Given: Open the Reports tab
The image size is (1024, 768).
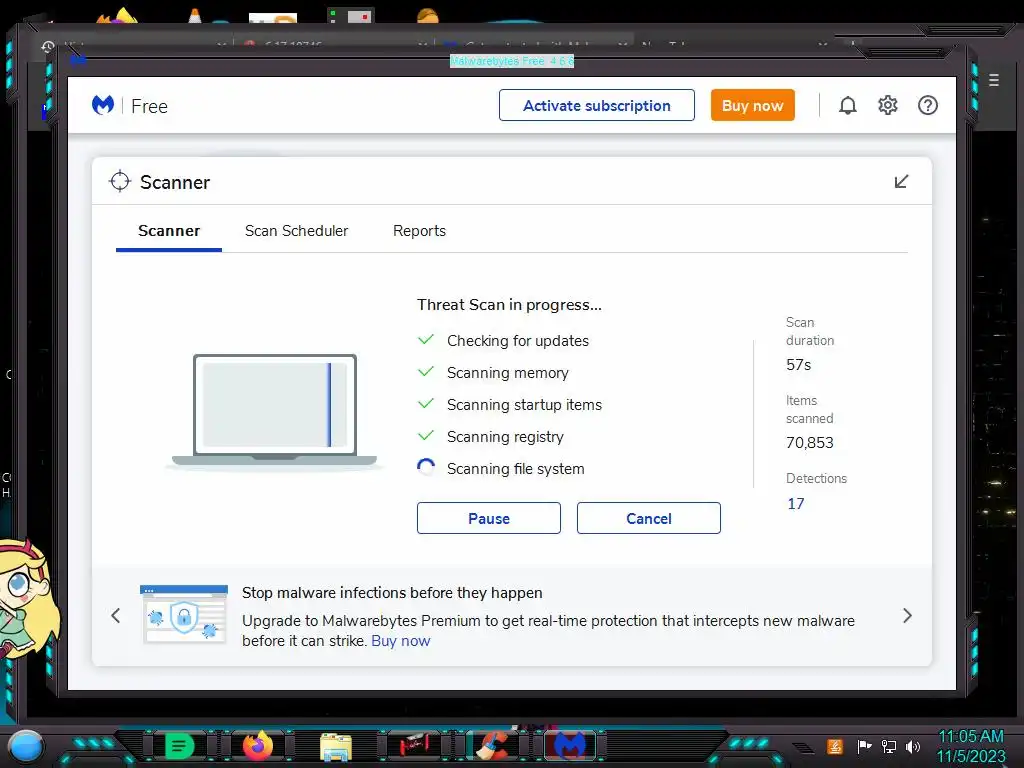Looking at the screenshot, I should click(x=419, y=231).
